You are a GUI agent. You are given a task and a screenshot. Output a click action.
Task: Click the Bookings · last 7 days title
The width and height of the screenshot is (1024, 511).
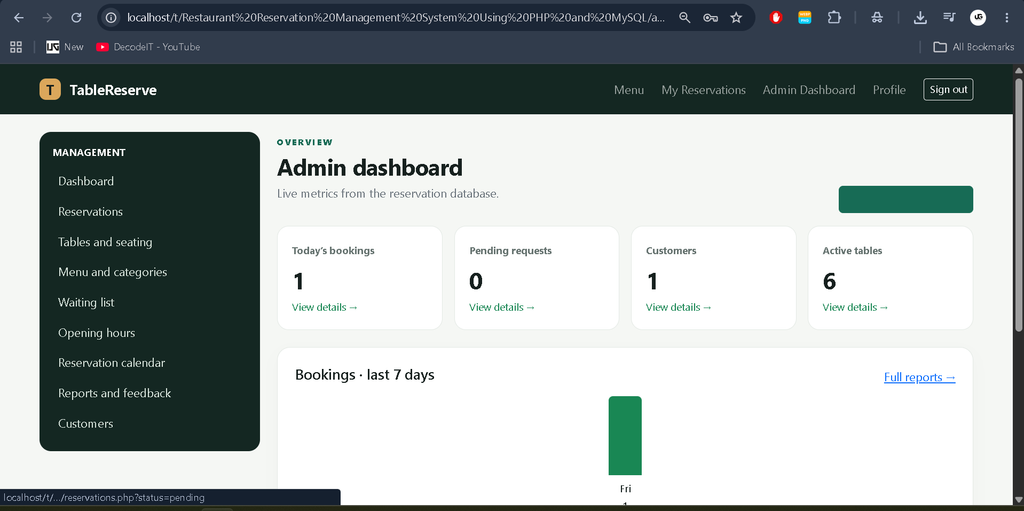tap(364, 374)
